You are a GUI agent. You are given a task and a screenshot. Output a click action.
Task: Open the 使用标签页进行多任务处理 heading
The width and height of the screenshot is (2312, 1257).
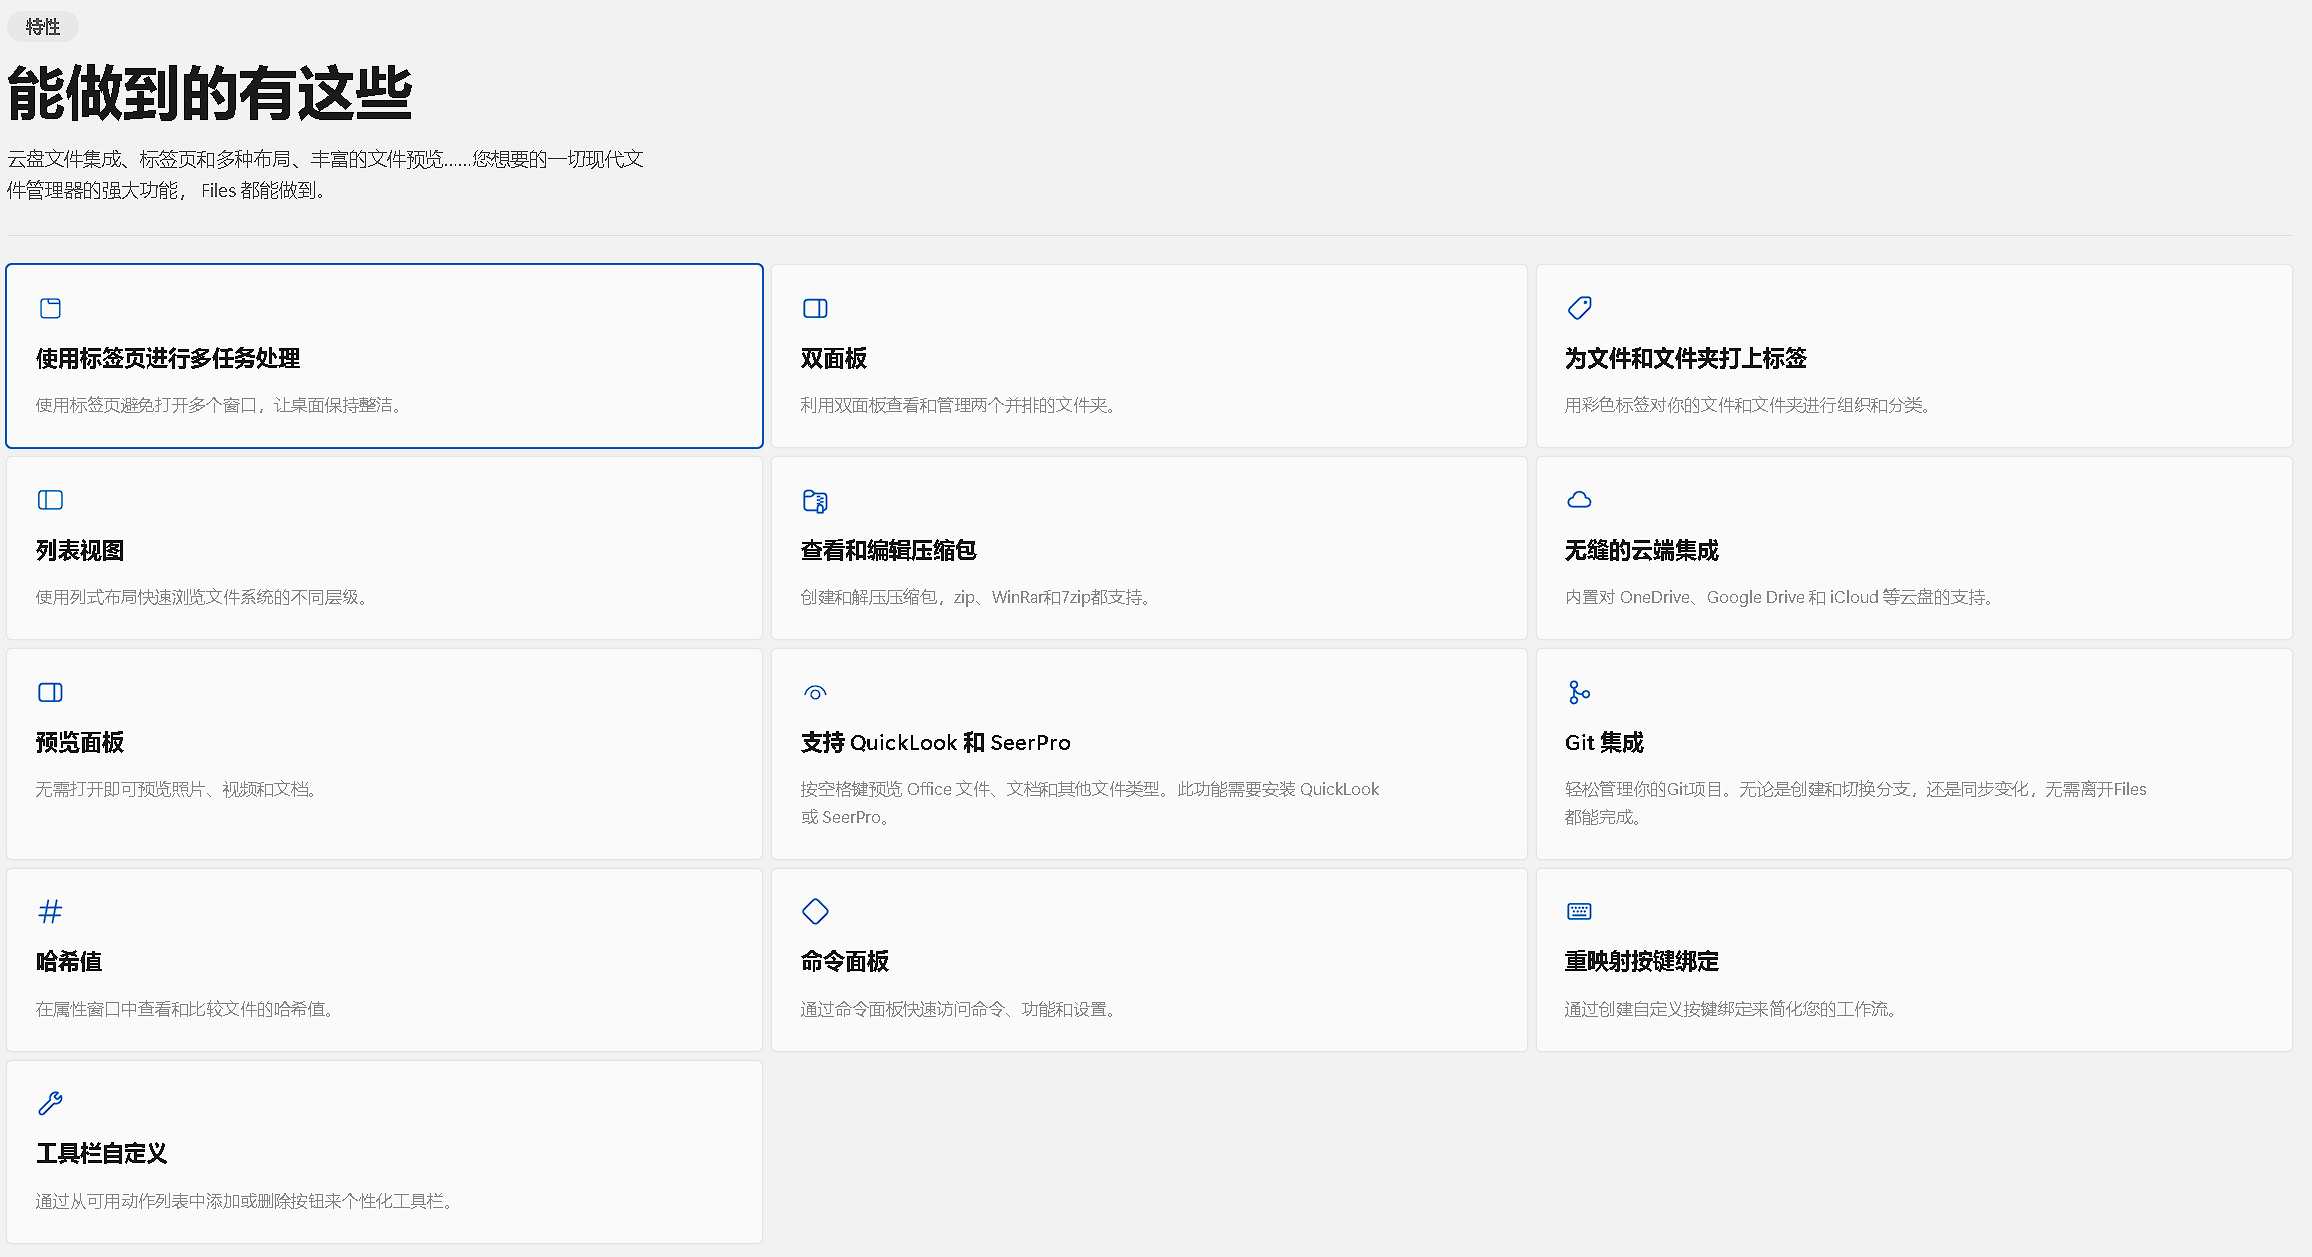(x=168, y=358)
